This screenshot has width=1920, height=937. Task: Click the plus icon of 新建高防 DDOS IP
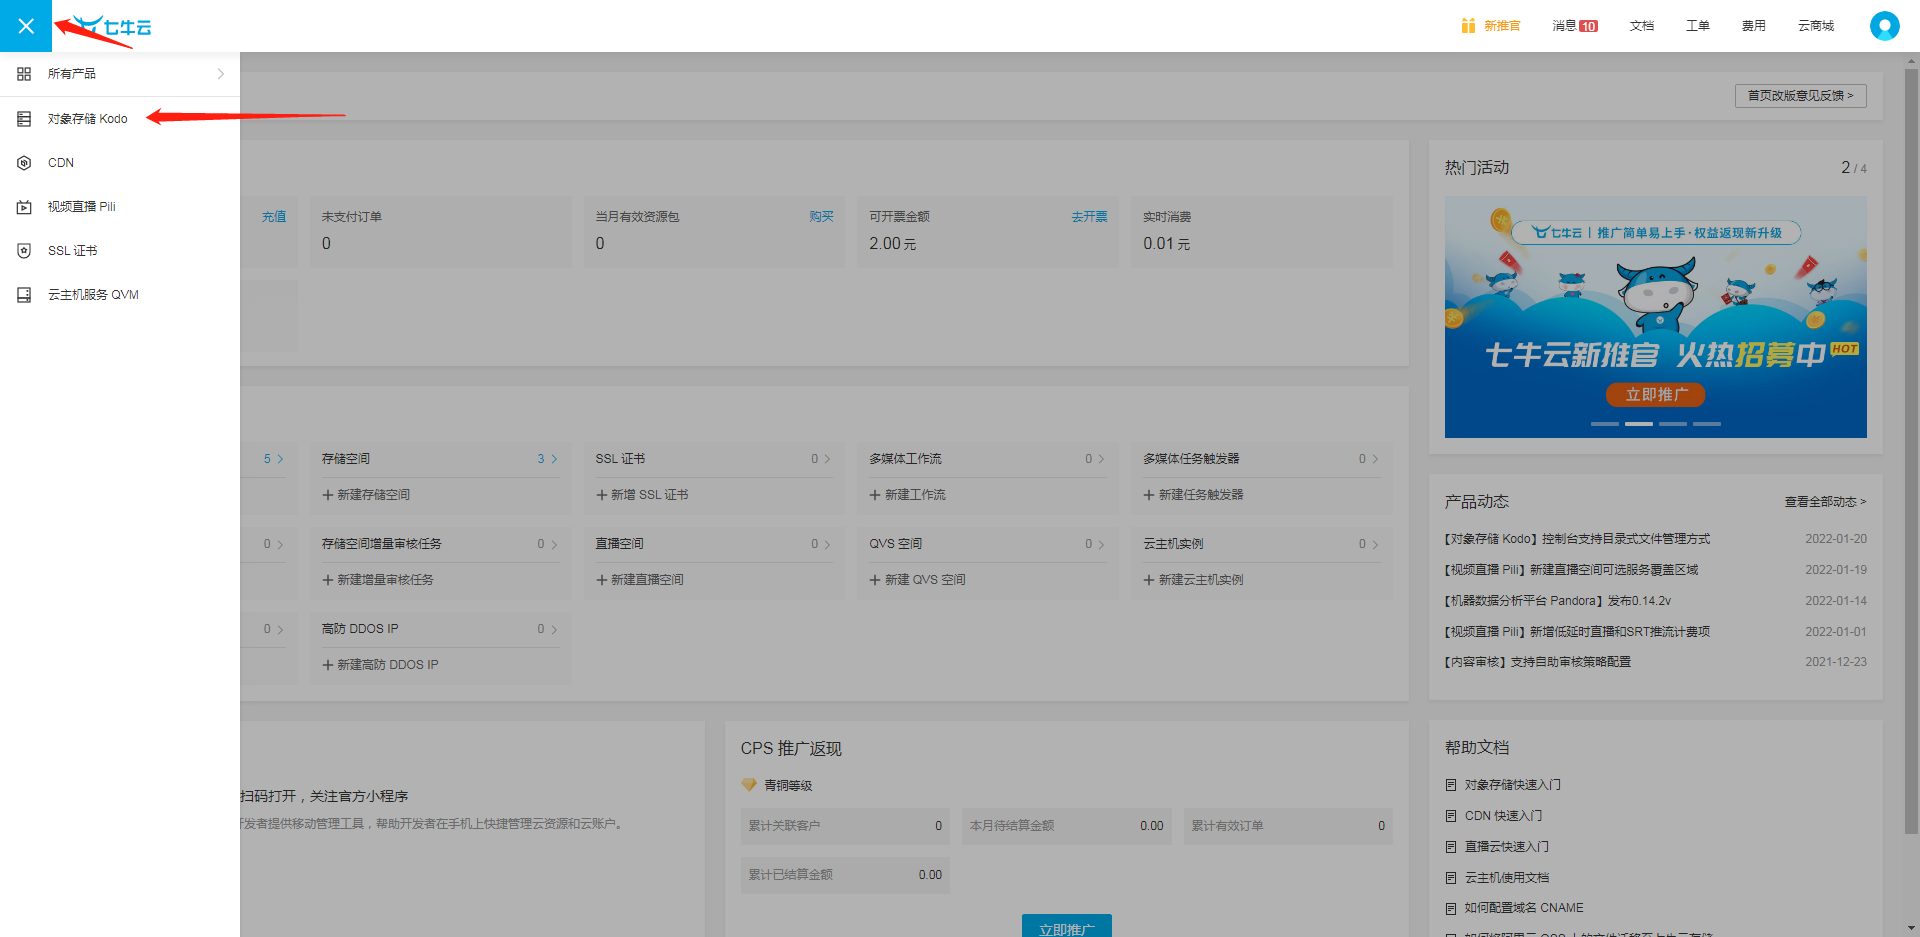pyautogui.click(x=328, y=665)
